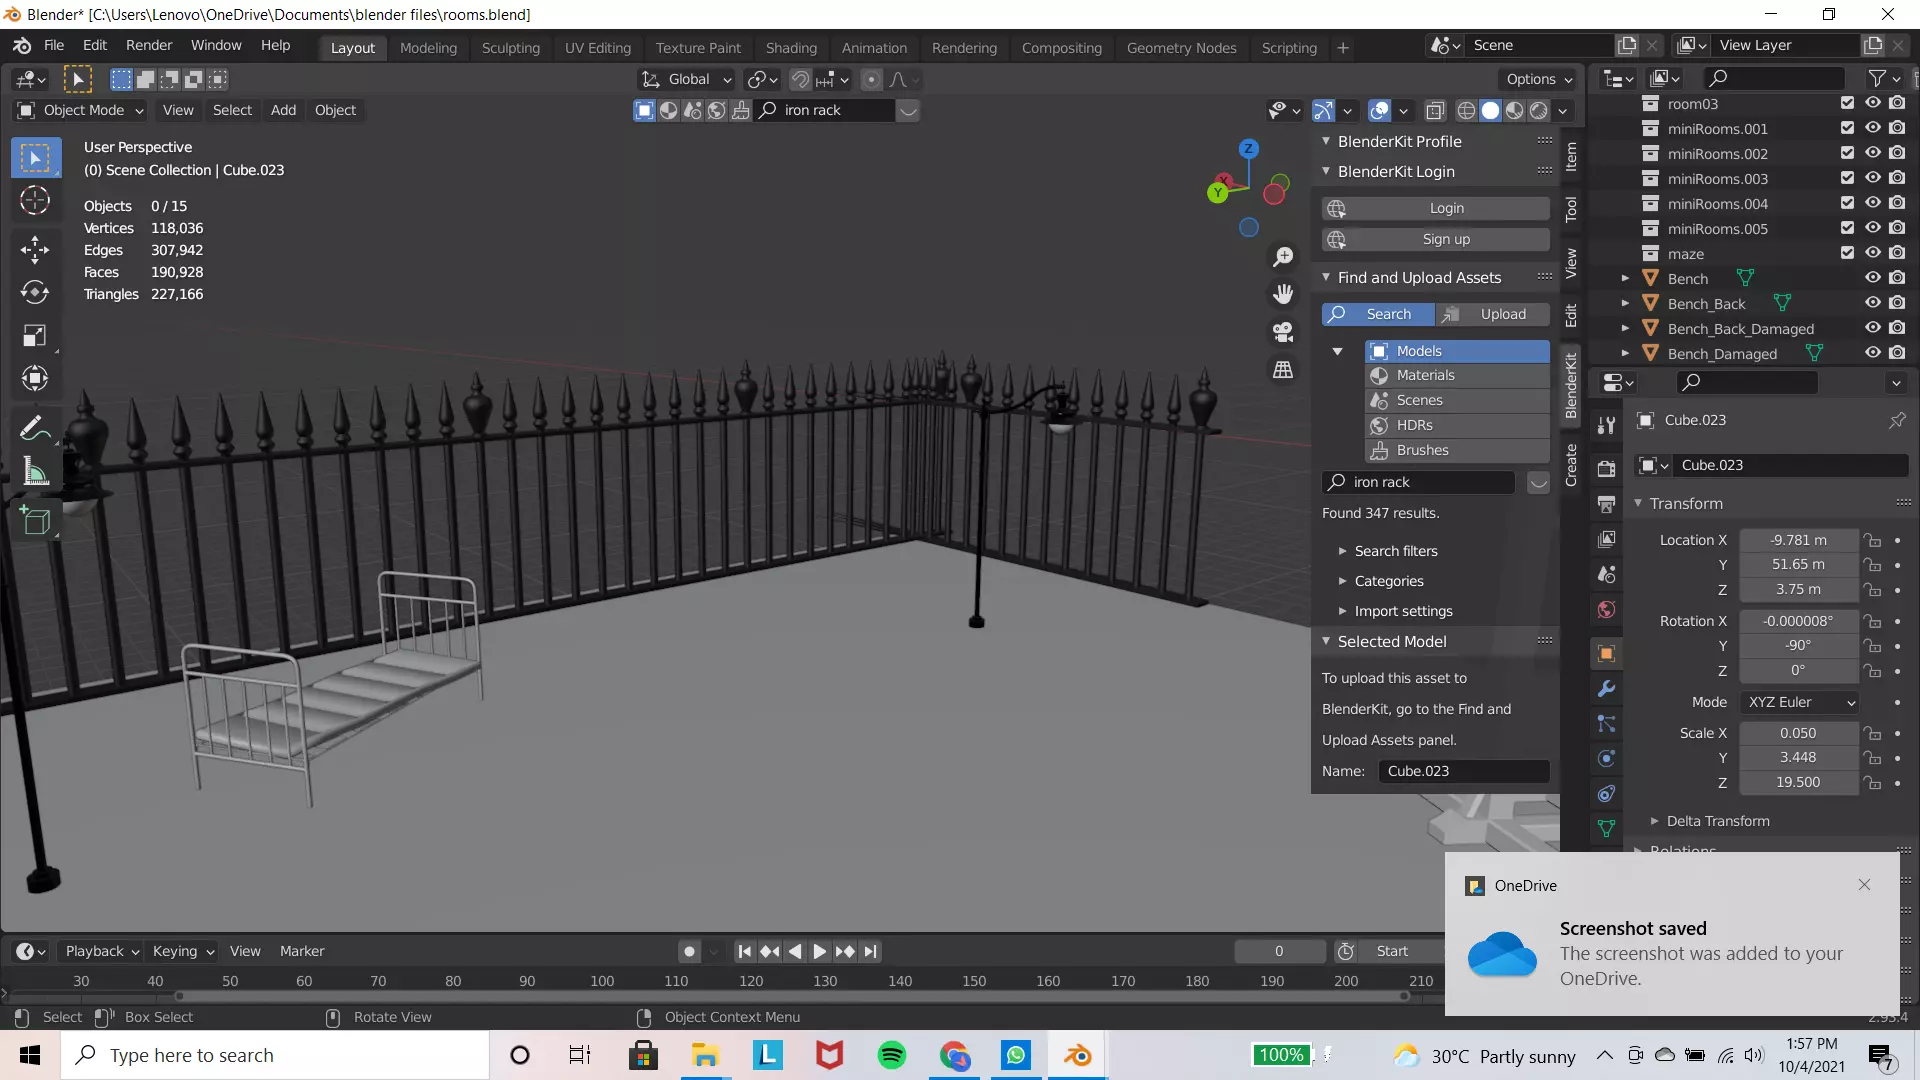Hide miniRooms.002 with its eye icon
The width and height of the screenshot is (1920, 1080).
pyautogui.click(x=1872, y=153)
